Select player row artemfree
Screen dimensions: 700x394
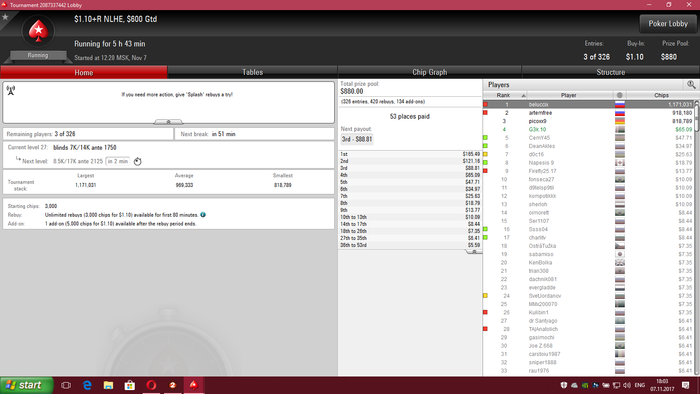click(x=588, y=113)
